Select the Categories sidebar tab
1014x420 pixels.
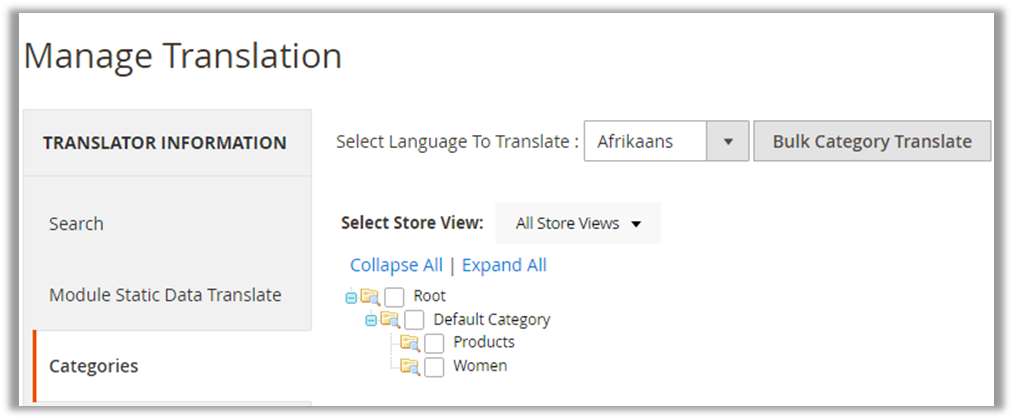pos(94,366)
